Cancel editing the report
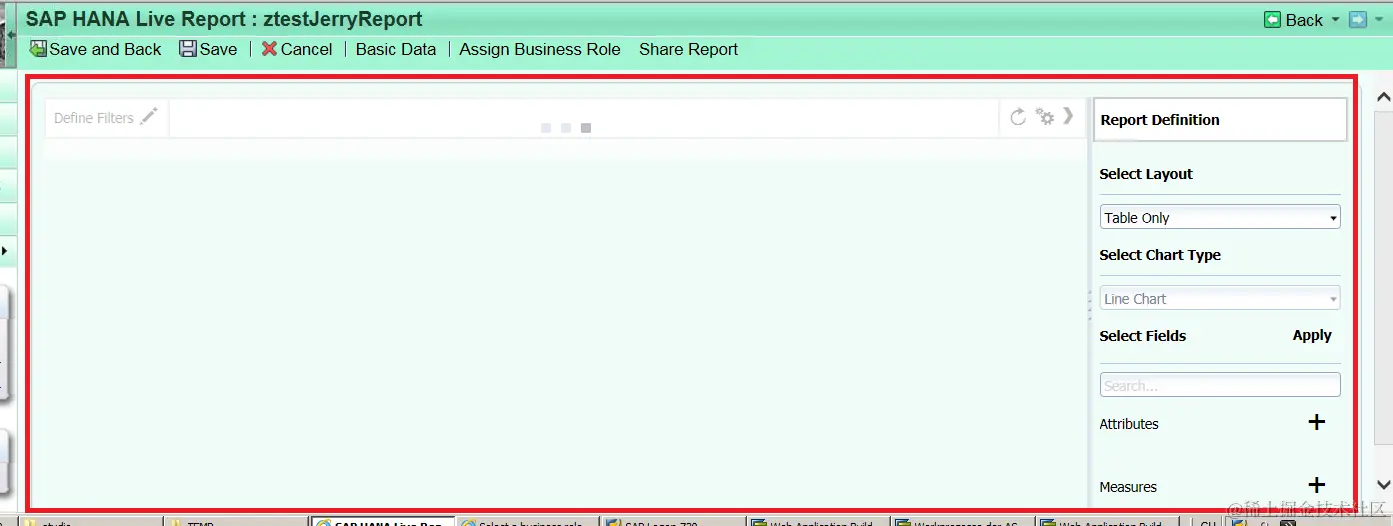Image resolution: width=1393 pixels, height=526 pixels. click(x=297, y=49)
